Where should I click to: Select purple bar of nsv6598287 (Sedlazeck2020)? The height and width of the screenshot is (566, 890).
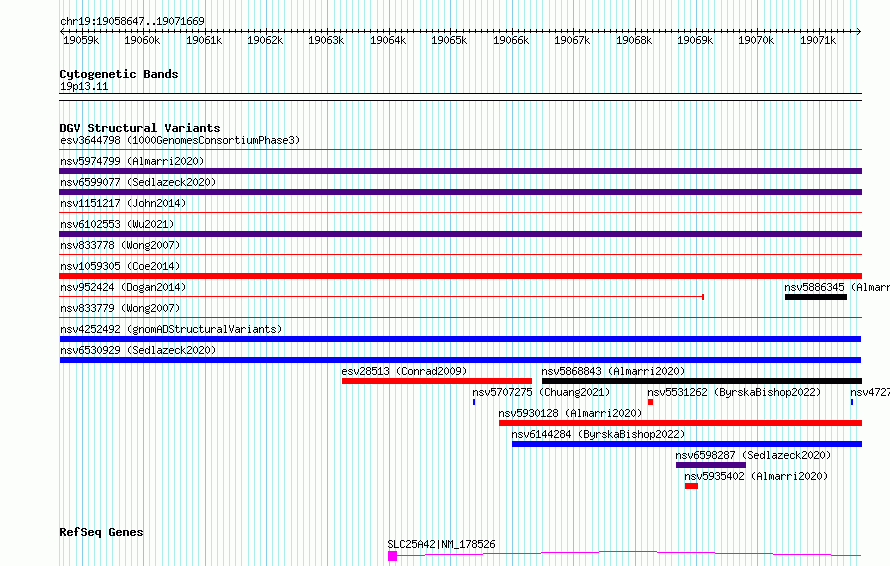coord(711,465)
